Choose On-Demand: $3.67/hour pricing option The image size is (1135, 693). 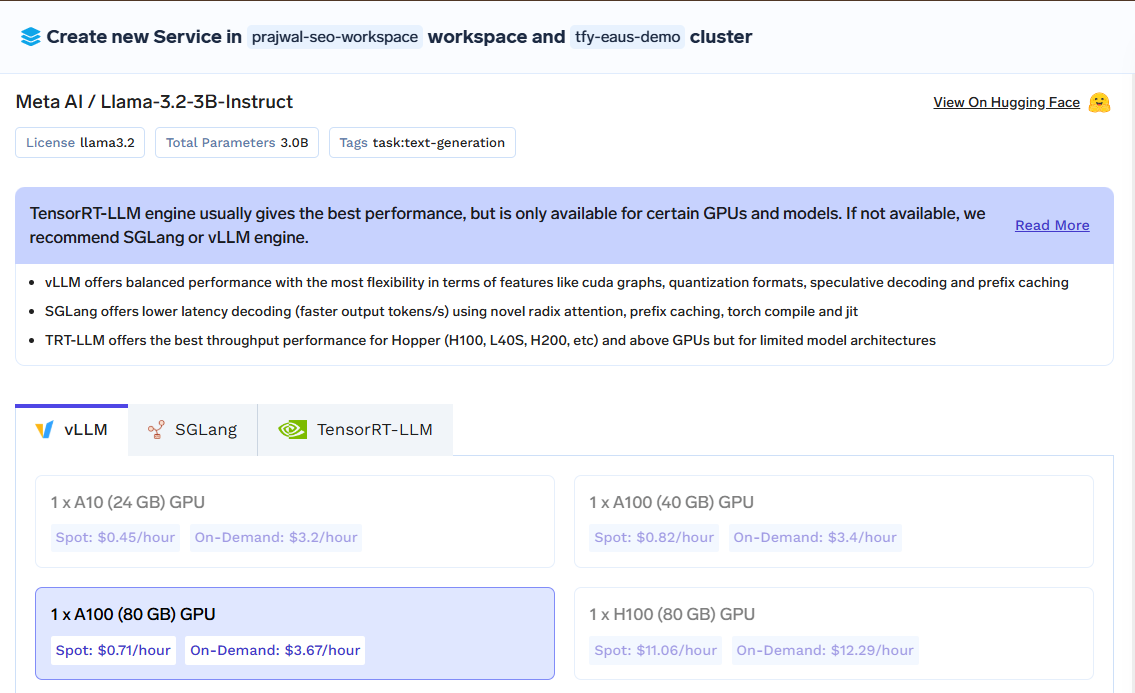(275, 650)
